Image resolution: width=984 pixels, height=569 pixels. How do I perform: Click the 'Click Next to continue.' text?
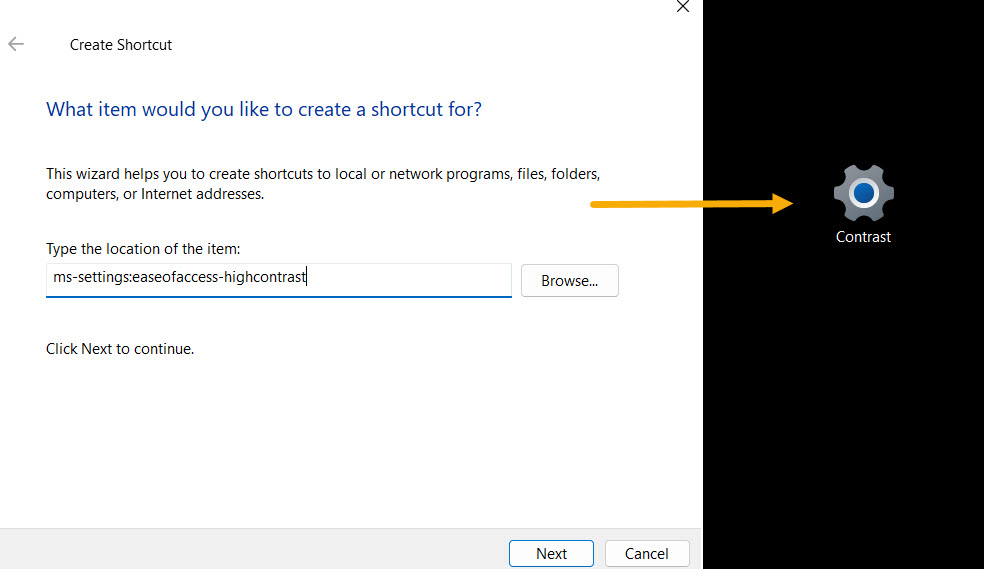tap(120, 349)
